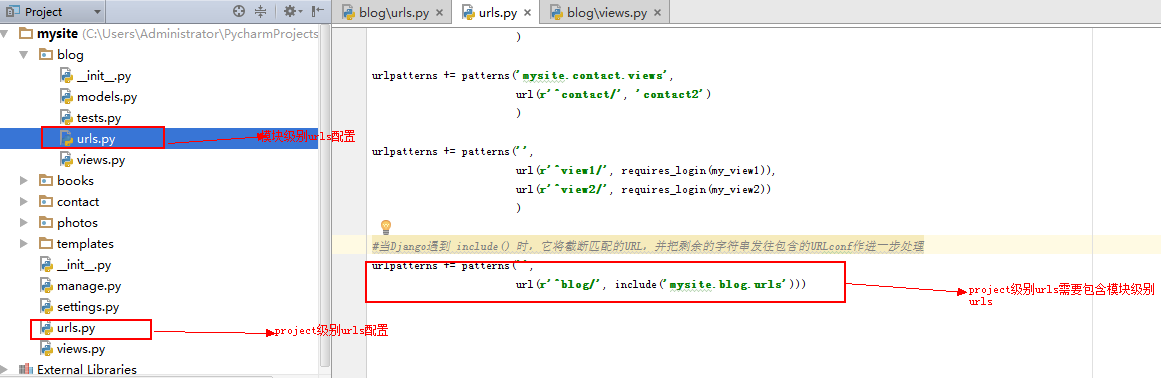Viewport: 1161px width, 378px height.
Task: Click the Scroll from Source target icon
Action: [x=238, y=11]
